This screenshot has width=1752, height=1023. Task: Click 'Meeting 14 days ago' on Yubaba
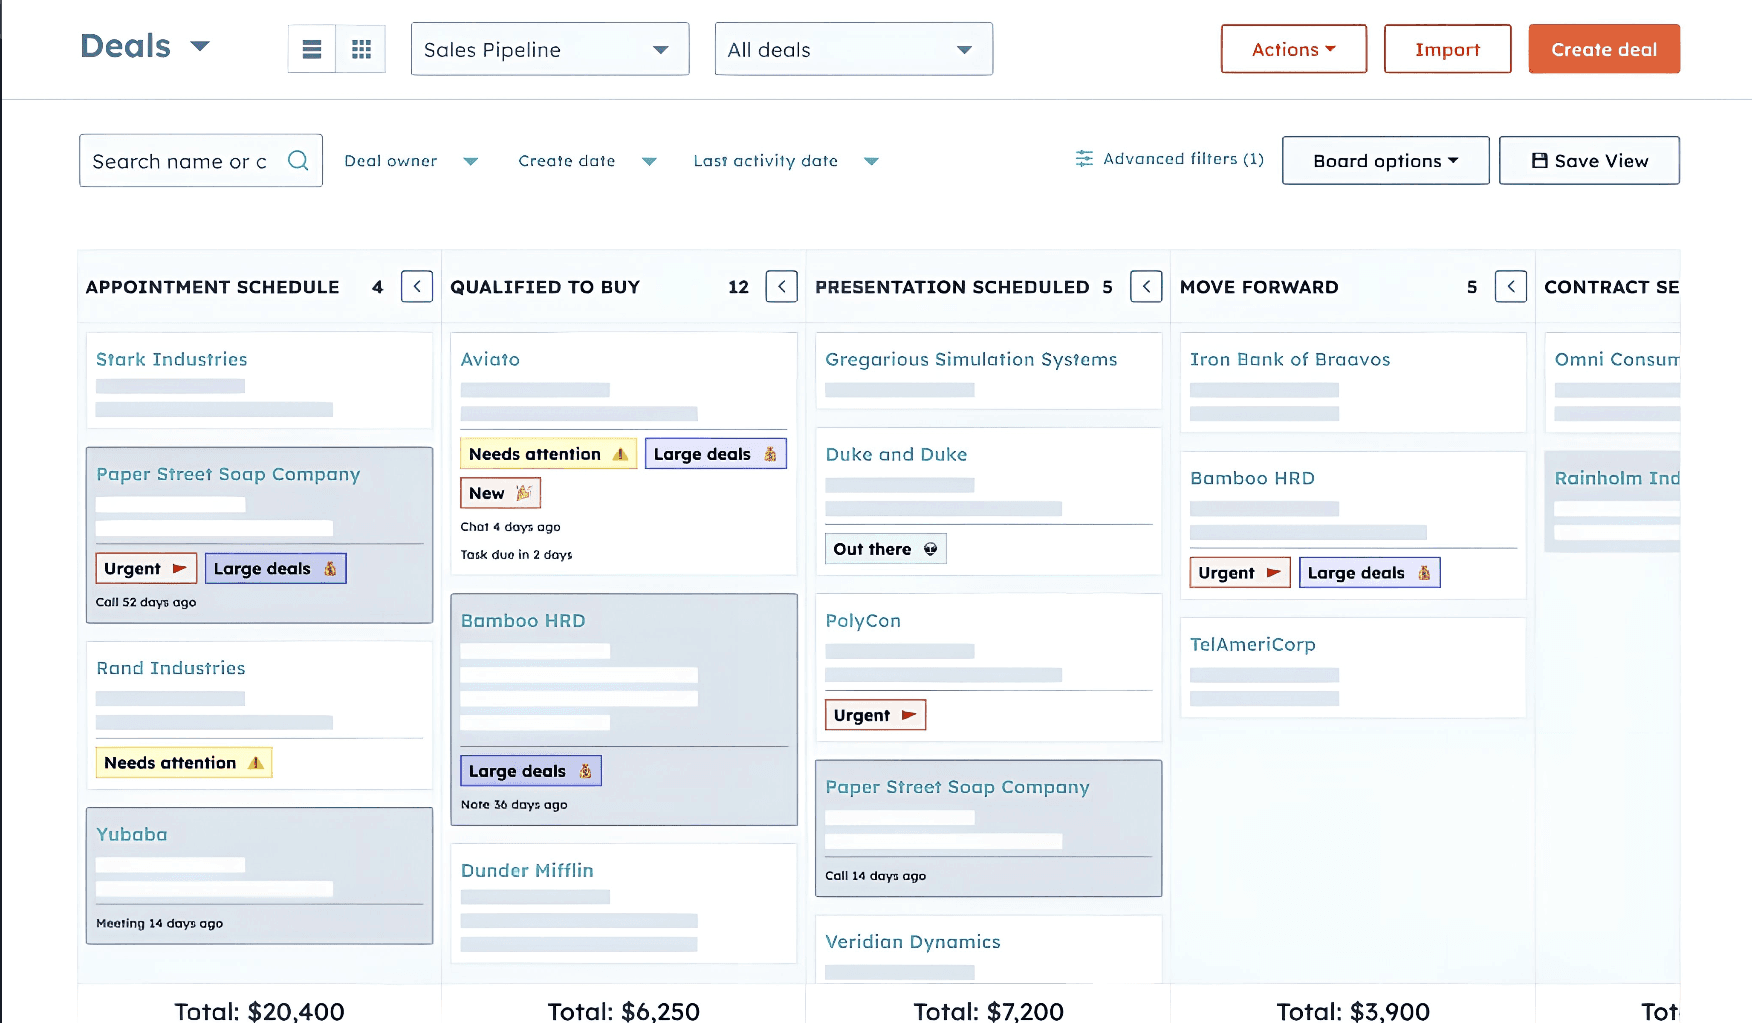pyautogui.click(x=159, y=923)
